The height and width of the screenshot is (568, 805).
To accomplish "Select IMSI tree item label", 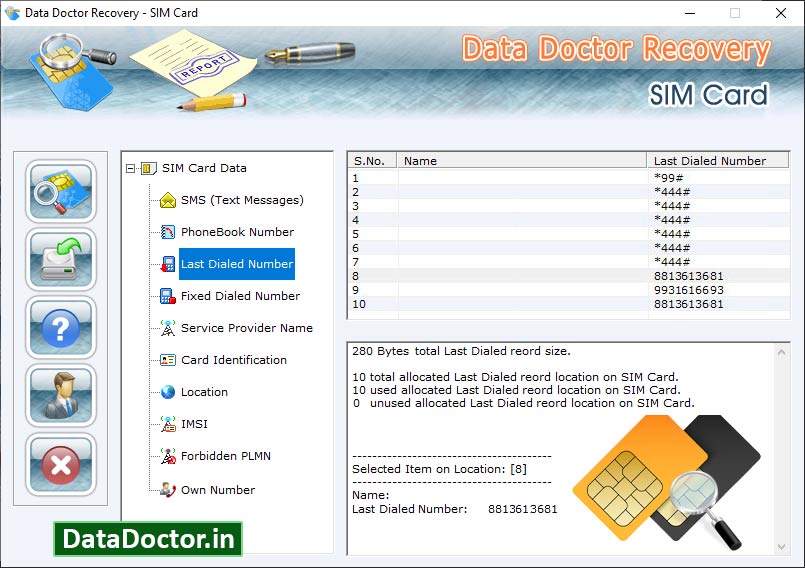I will point(194,424).
